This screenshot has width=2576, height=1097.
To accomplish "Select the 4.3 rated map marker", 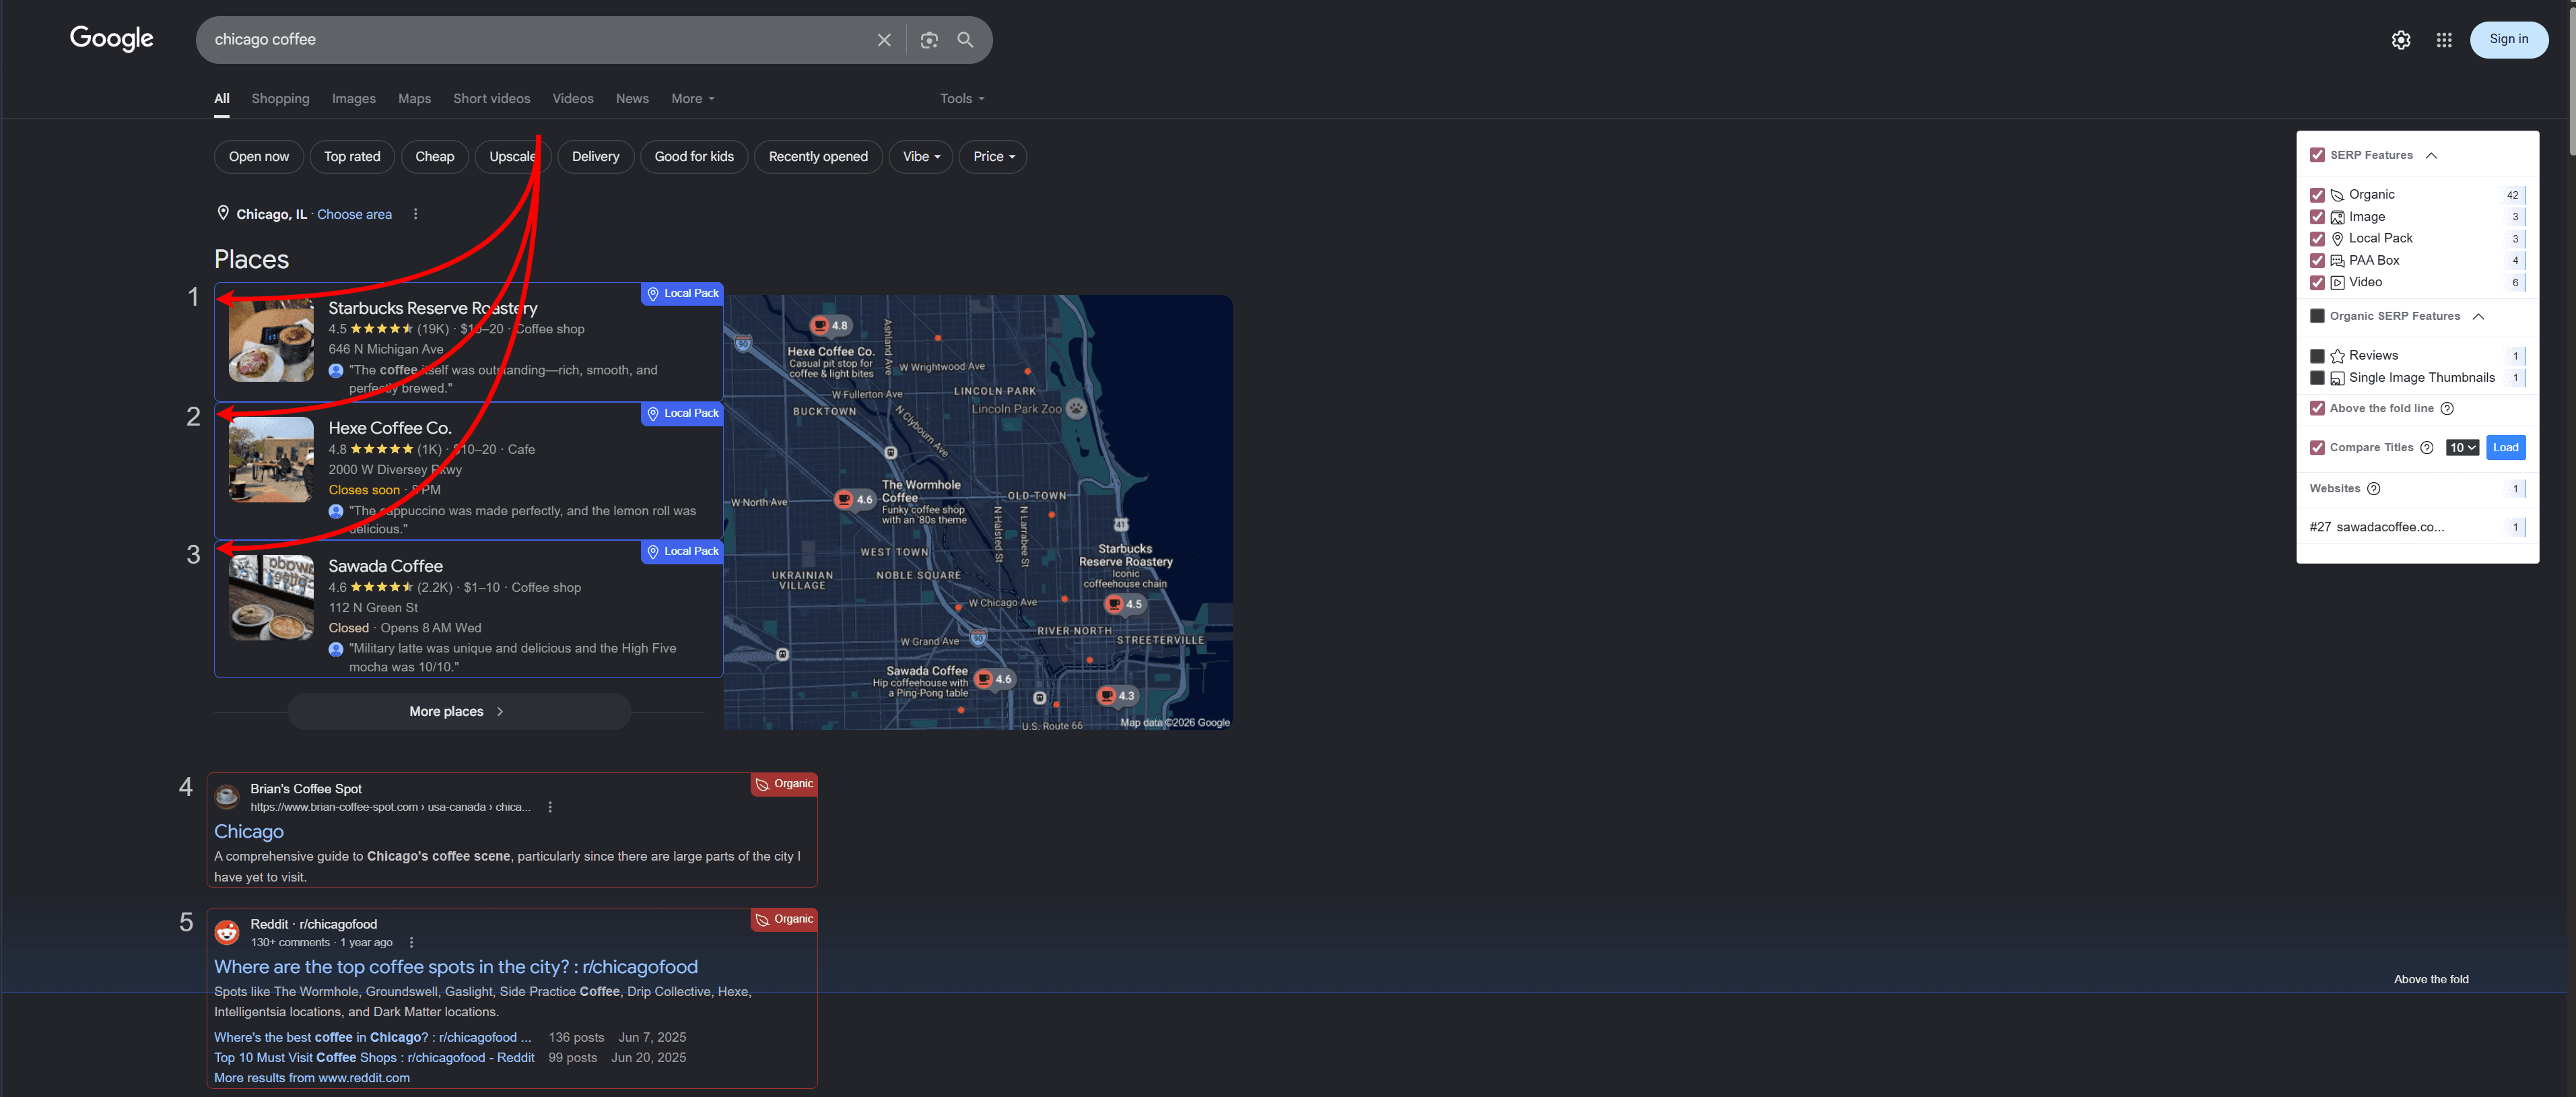I will (x=1117, y=695).
